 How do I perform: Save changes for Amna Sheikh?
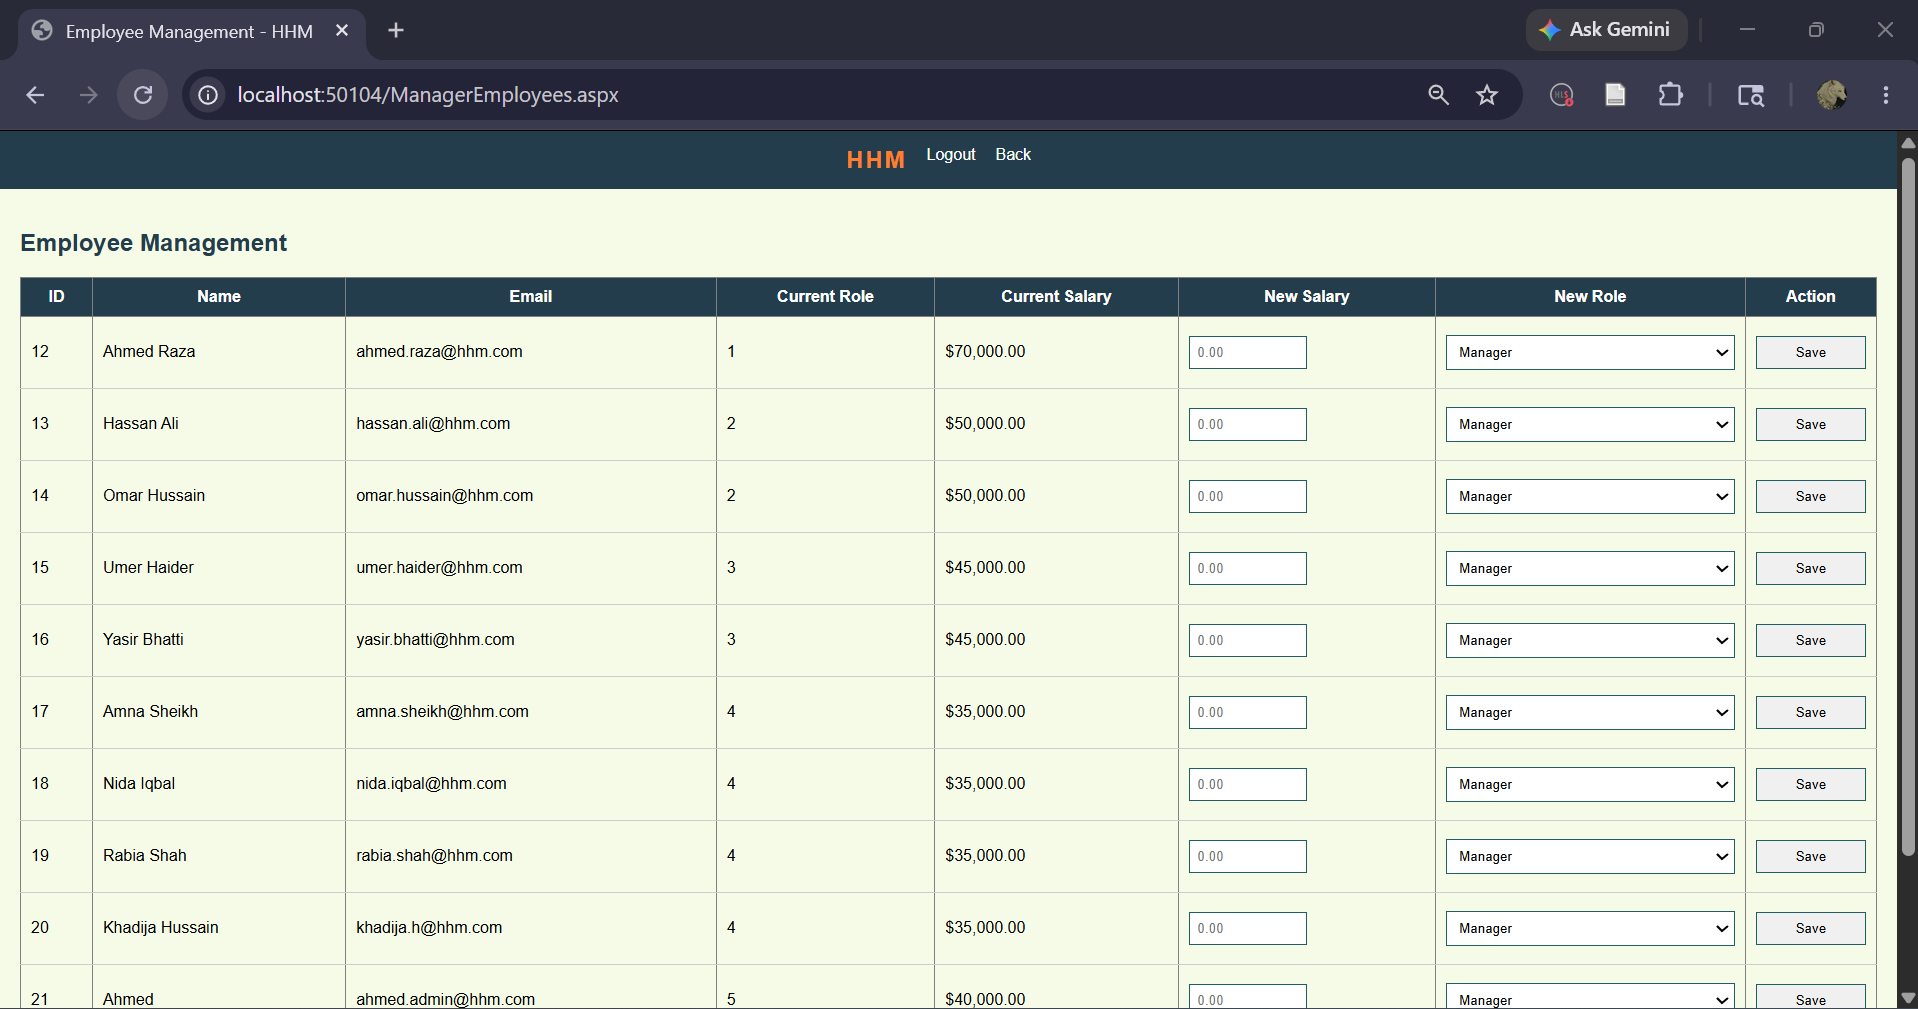click(x=1810, y=712)
